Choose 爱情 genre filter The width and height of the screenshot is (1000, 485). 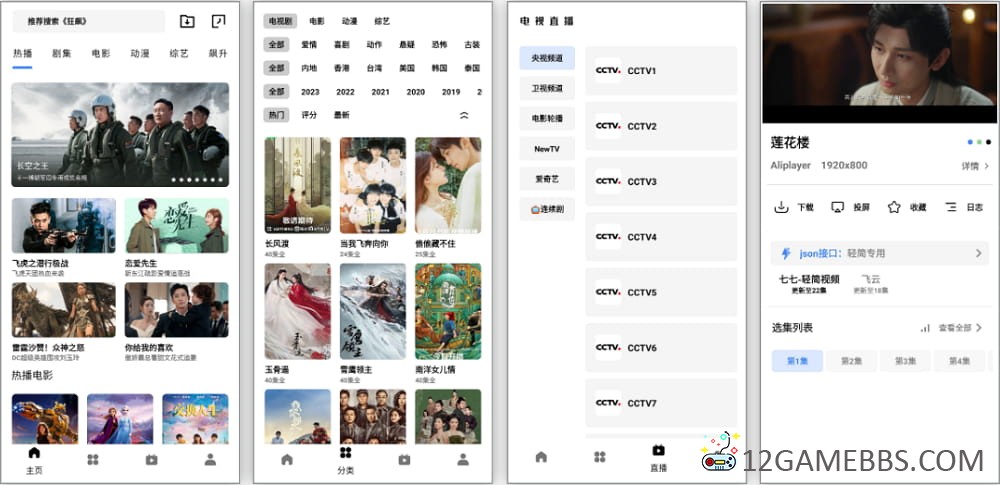309,45
